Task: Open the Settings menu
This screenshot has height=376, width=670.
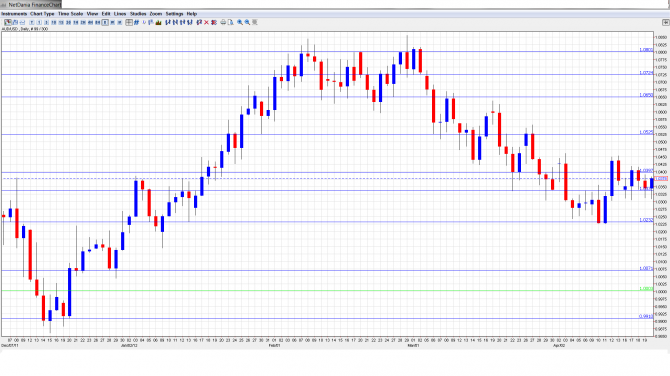Action: coord(174,14)
